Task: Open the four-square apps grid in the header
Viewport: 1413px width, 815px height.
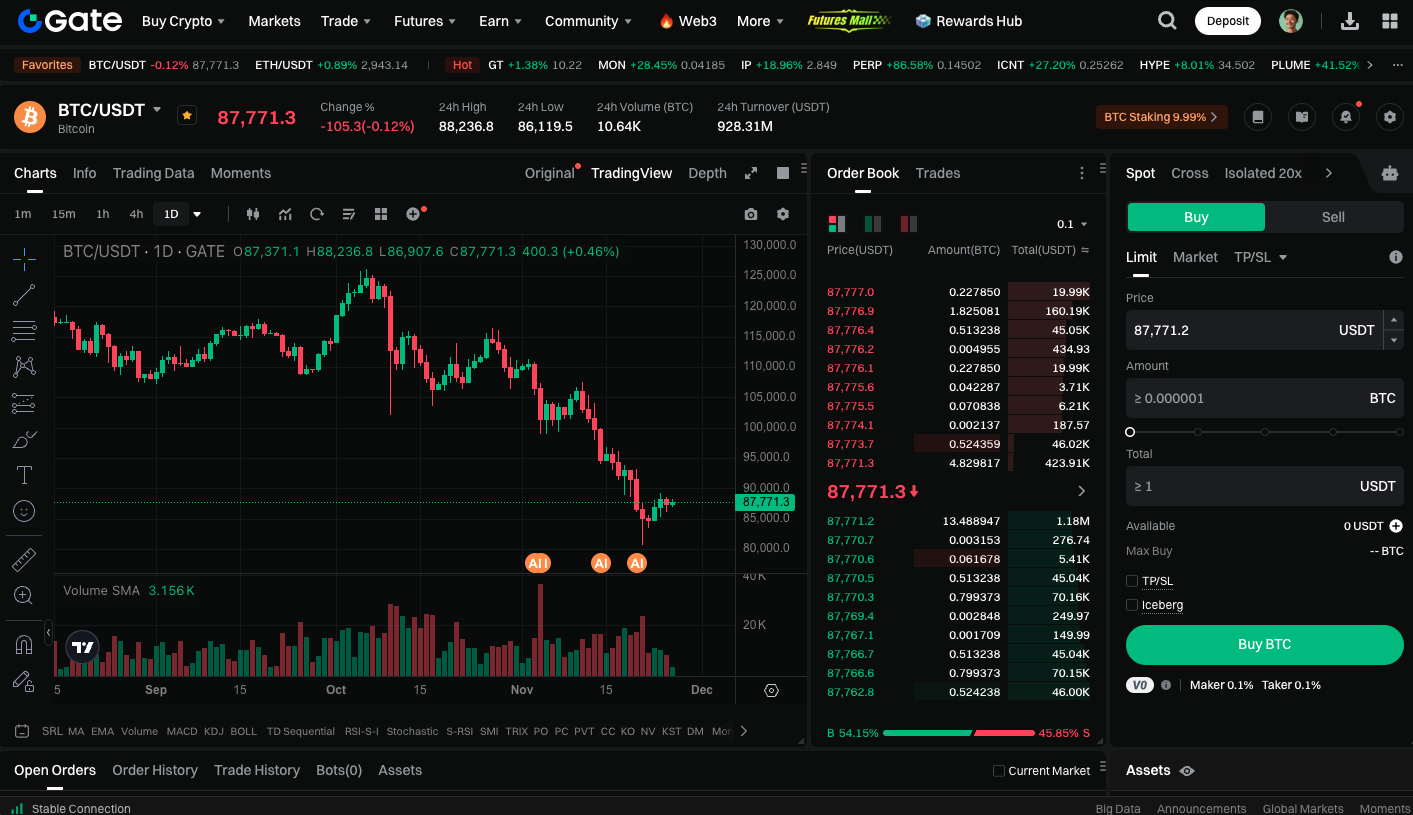Action: [1389, 21]
